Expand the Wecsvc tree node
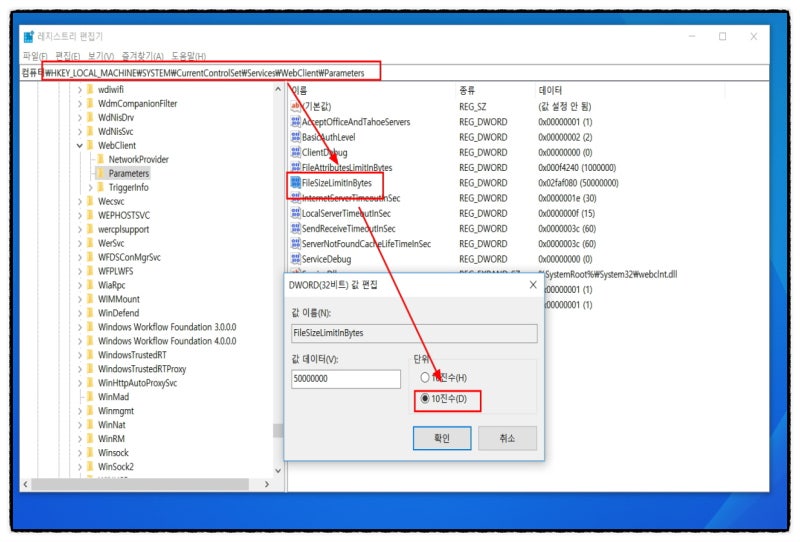Viewport: 800px width, 542px height. [80, 202]
